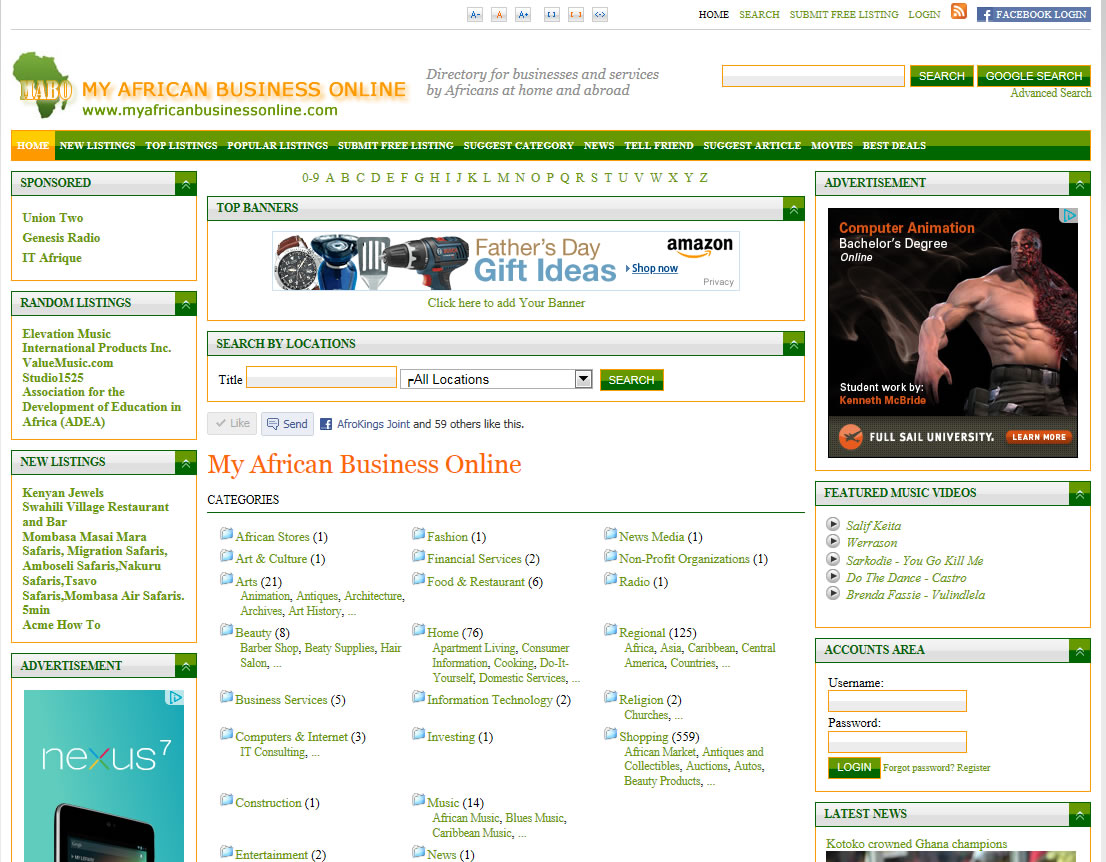Collapse the New Listings panel
Viewport: 1106px width, 862px height.
(x=186, y=463)
